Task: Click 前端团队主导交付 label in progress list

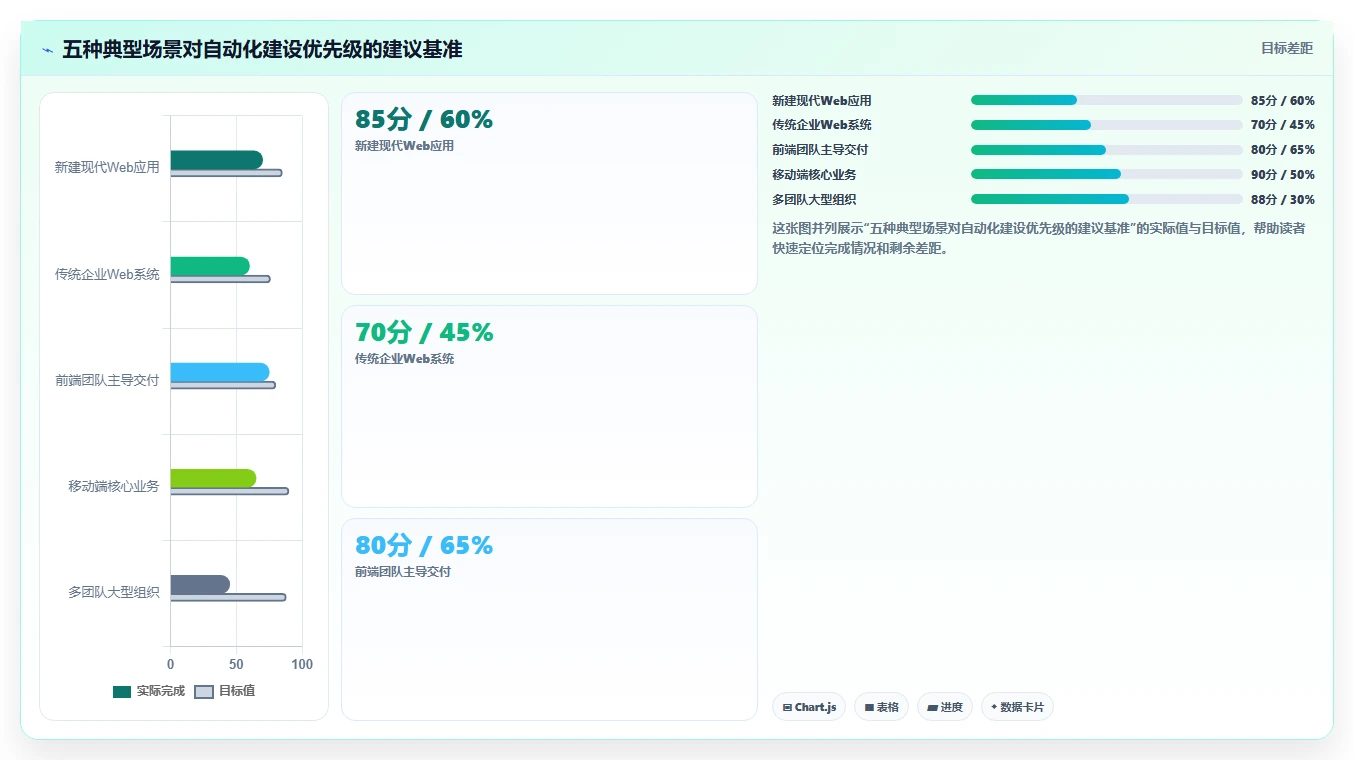Action: pyautogui.click(x=820, y=150)
